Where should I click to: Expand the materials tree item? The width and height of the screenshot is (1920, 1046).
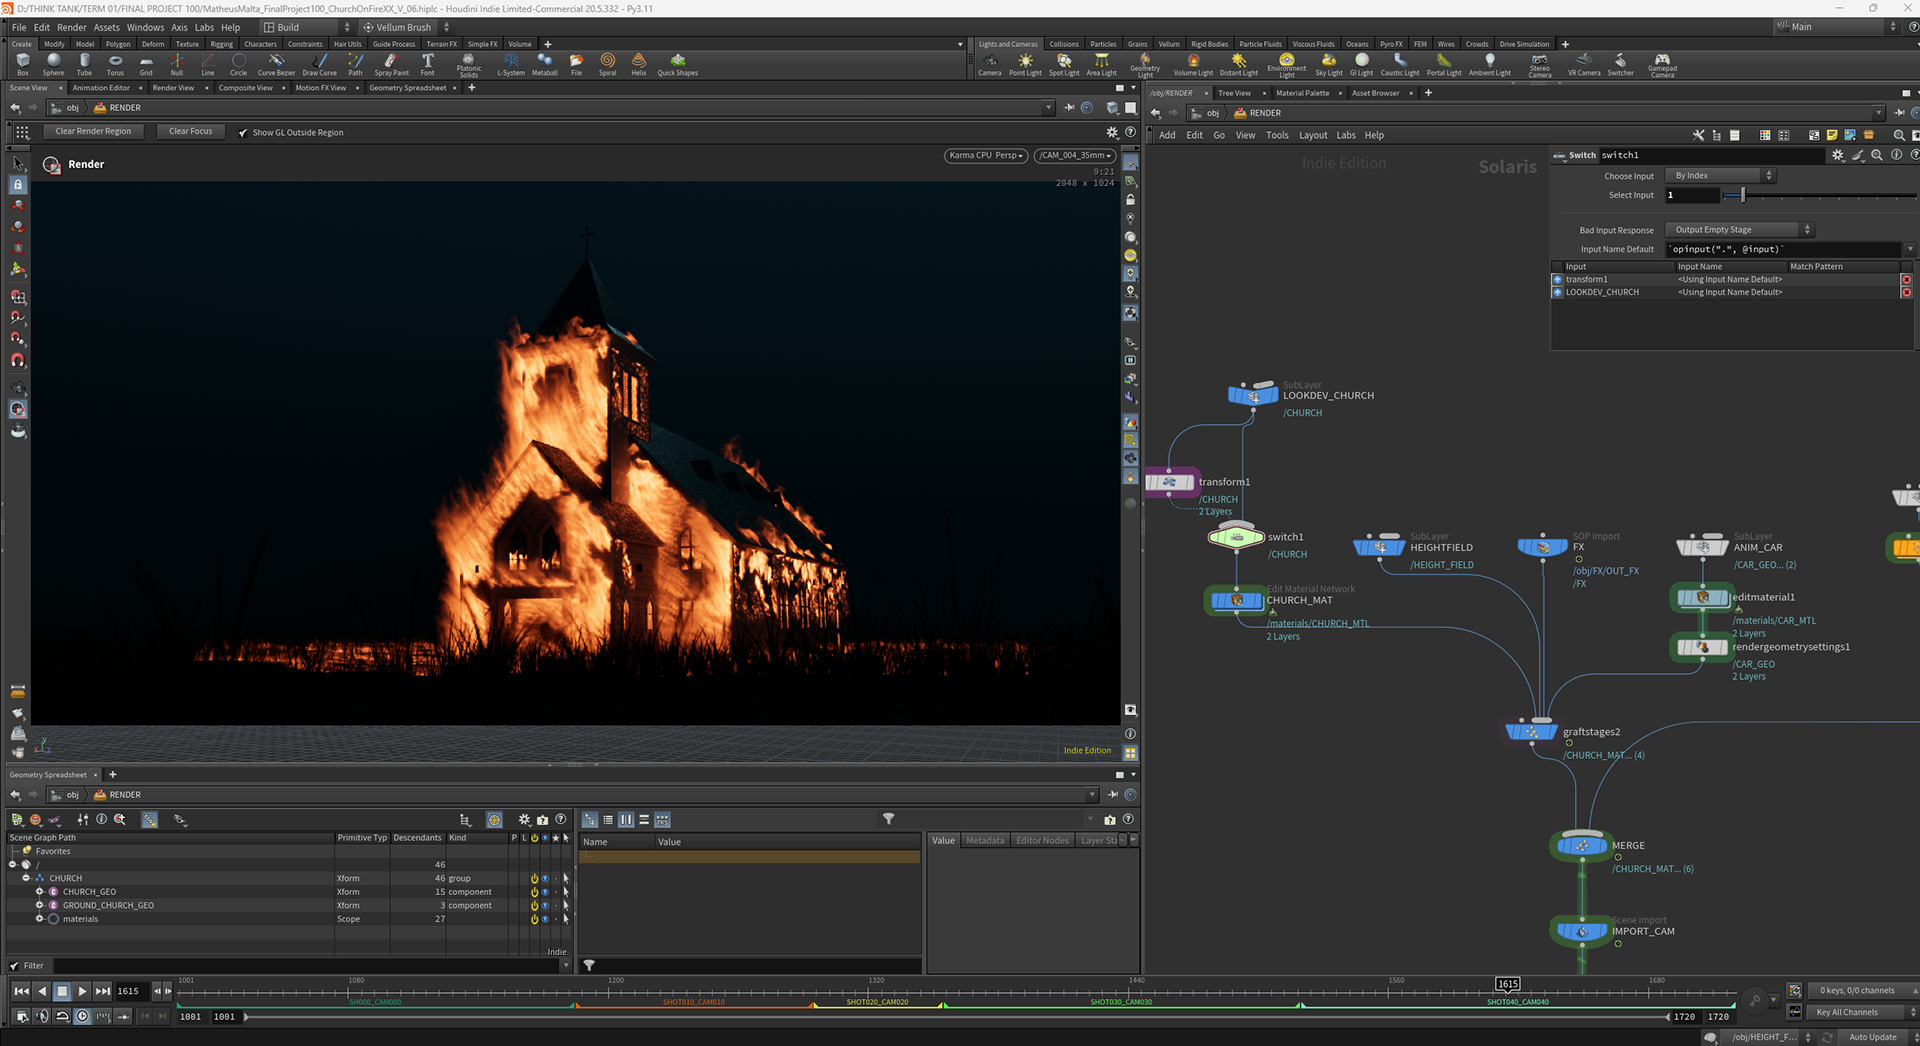(x=40, y=919)
